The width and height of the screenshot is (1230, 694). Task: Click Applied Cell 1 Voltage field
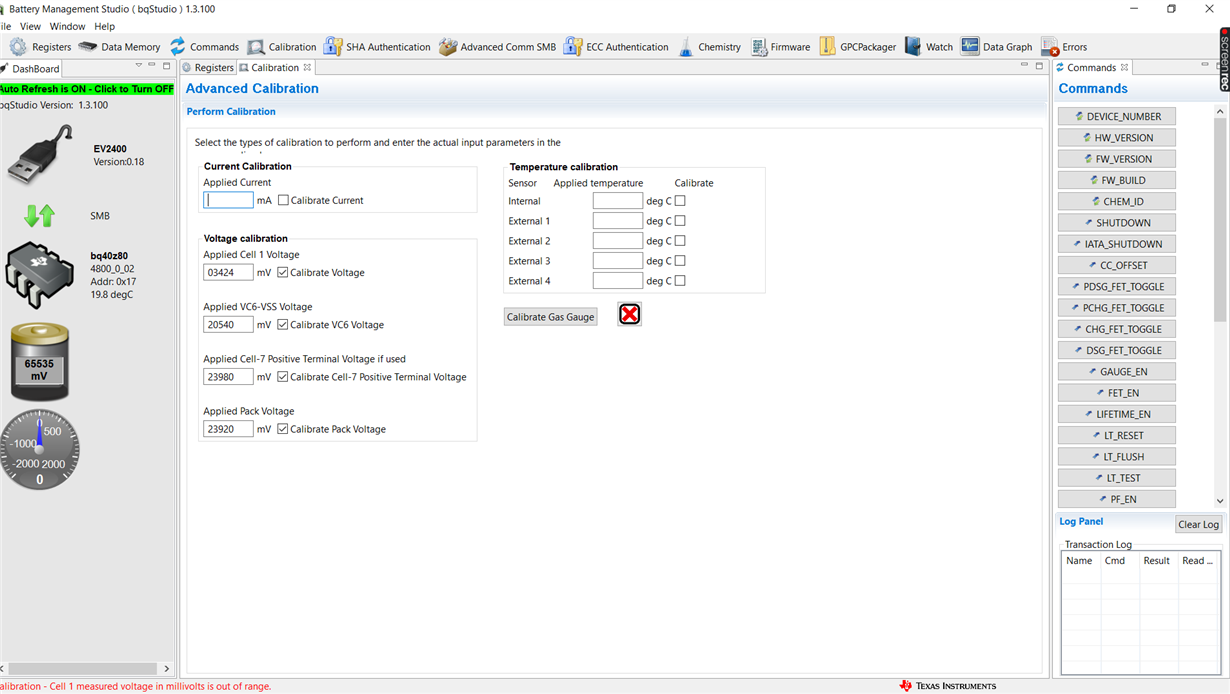coord(228,272)
